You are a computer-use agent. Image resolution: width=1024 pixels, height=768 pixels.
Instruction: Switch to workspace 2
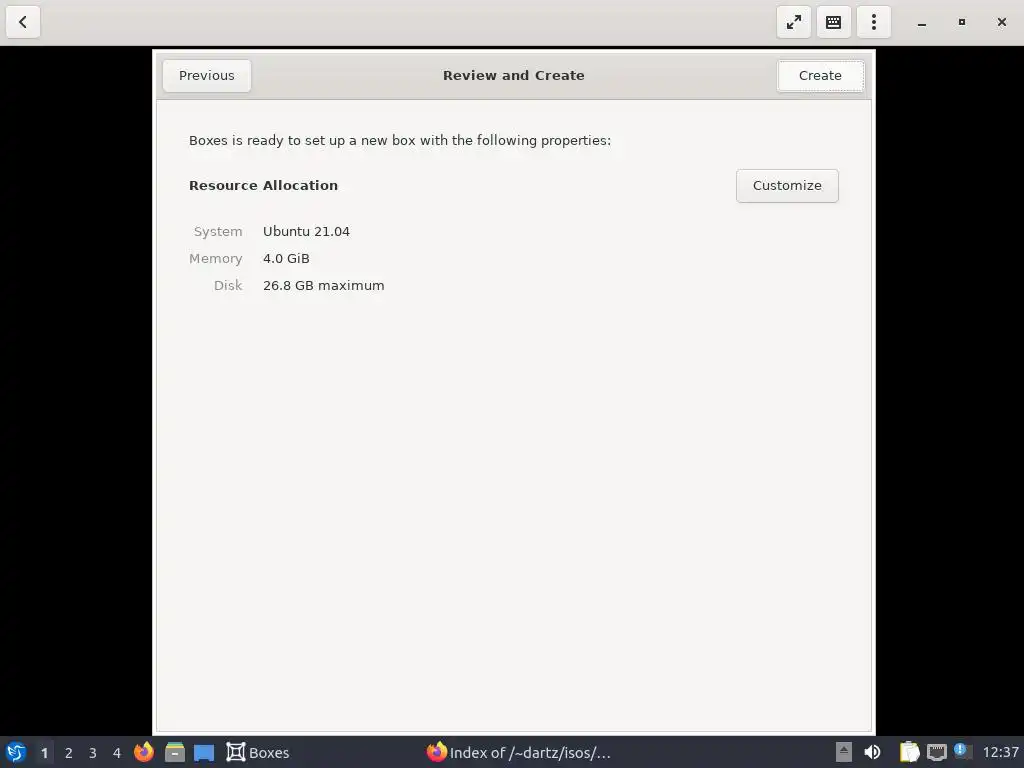[69, 753]
